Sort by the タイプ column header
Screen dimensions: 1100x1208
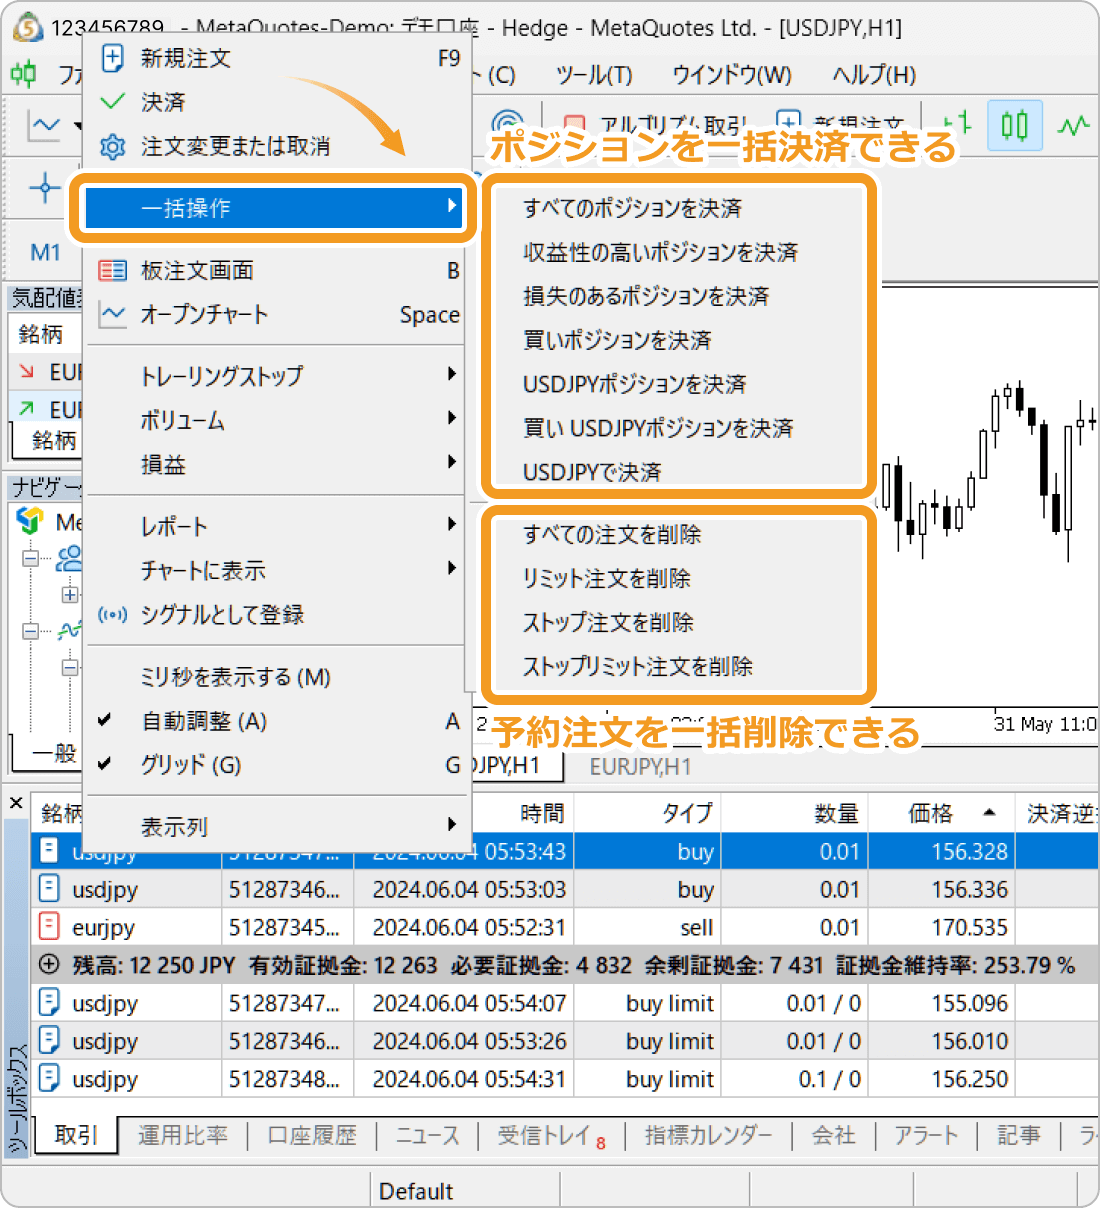[x=648, y=813]
